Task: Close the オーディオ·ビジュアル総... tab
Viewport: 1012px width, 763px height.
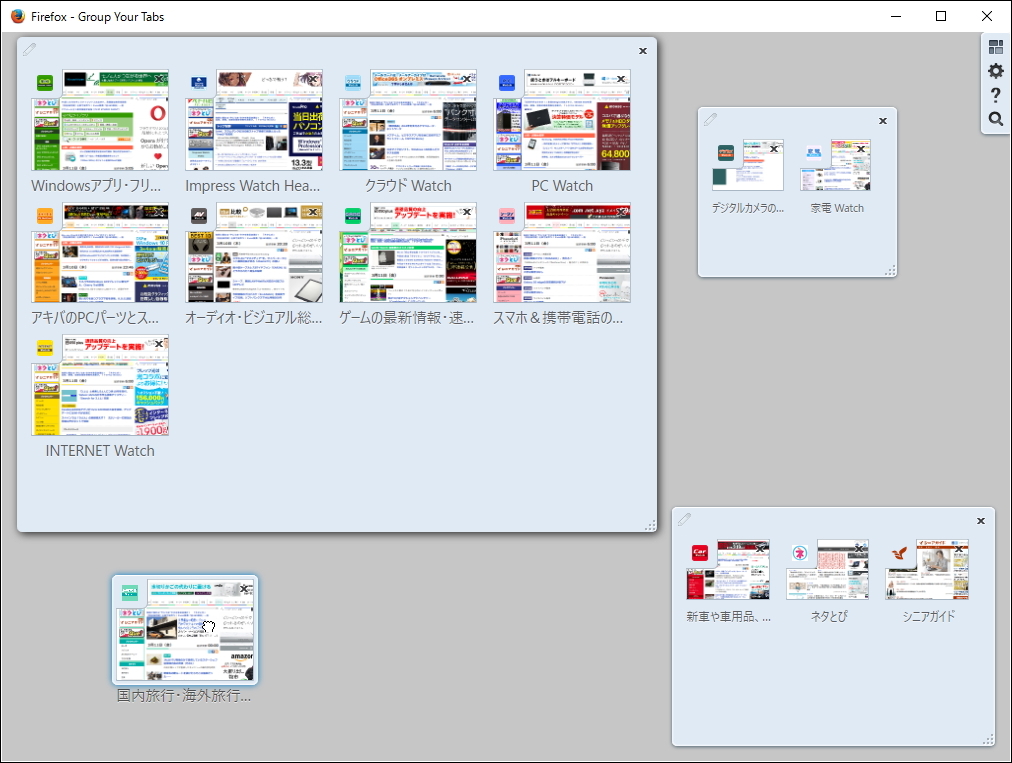Action: pos(313,212)
